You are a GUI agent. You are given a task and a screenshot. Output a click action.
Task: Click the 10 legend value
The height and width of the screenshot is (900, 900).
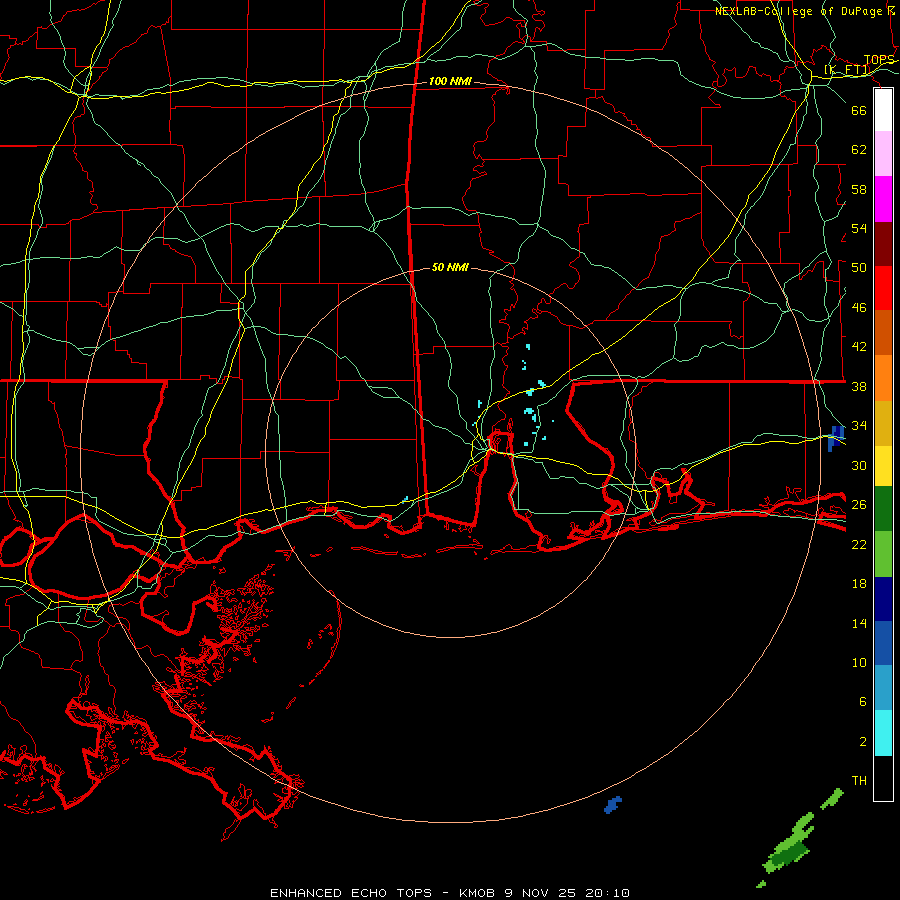(x=859, y=662)
